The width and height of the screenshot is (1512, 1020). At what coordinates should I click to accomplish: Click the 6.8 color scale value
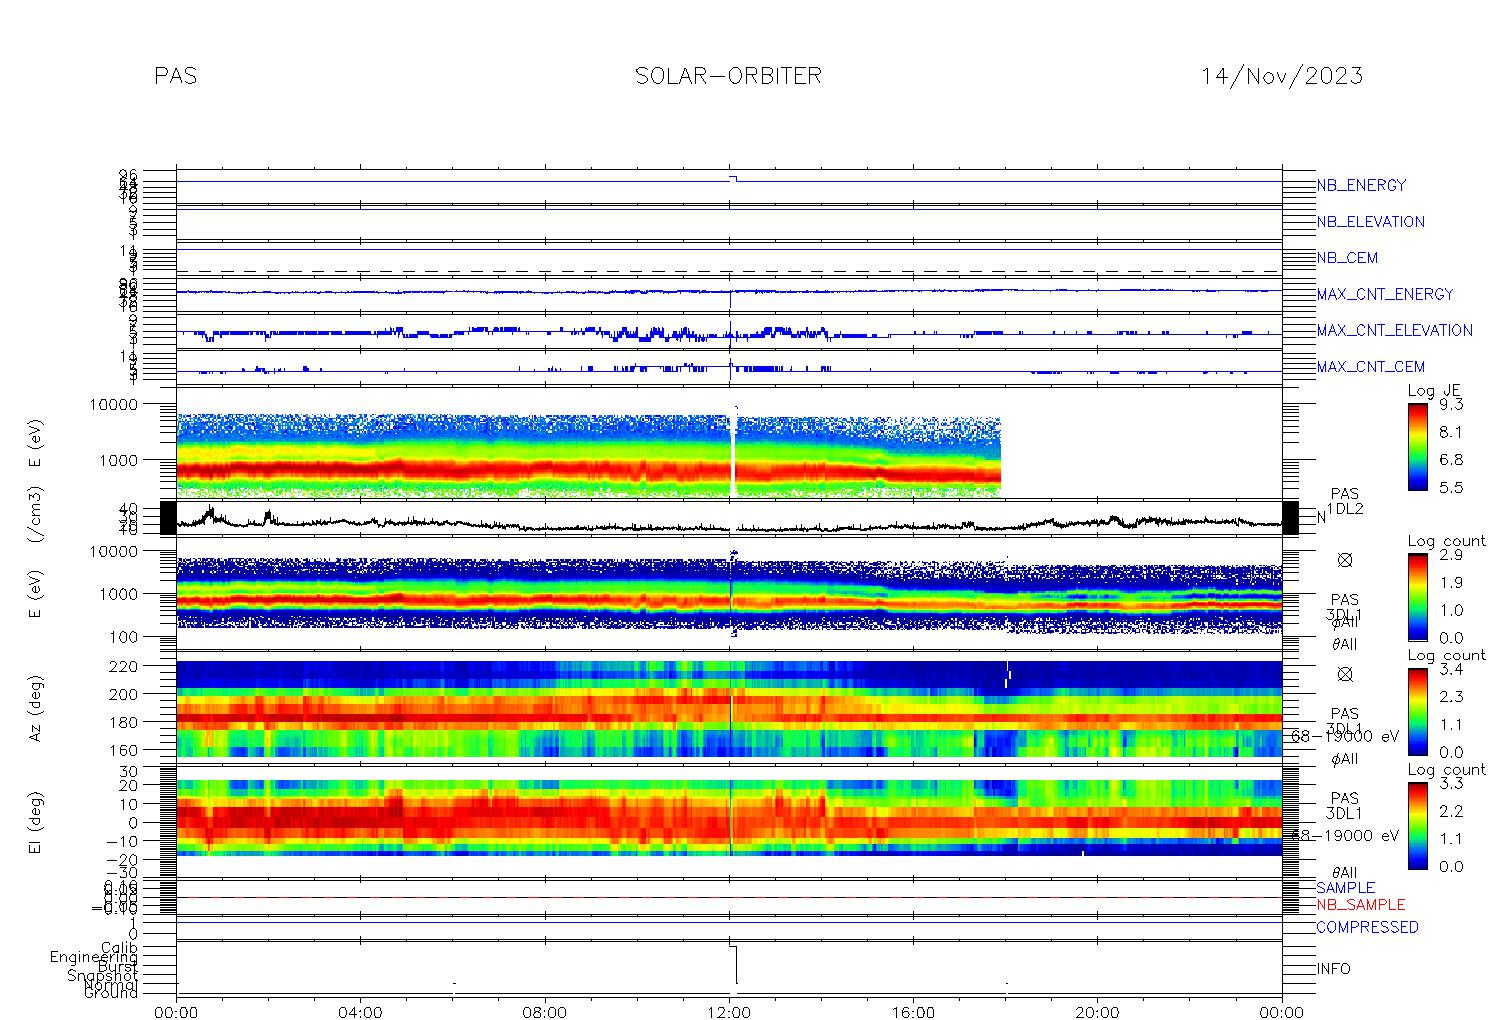coord(1451,460)
